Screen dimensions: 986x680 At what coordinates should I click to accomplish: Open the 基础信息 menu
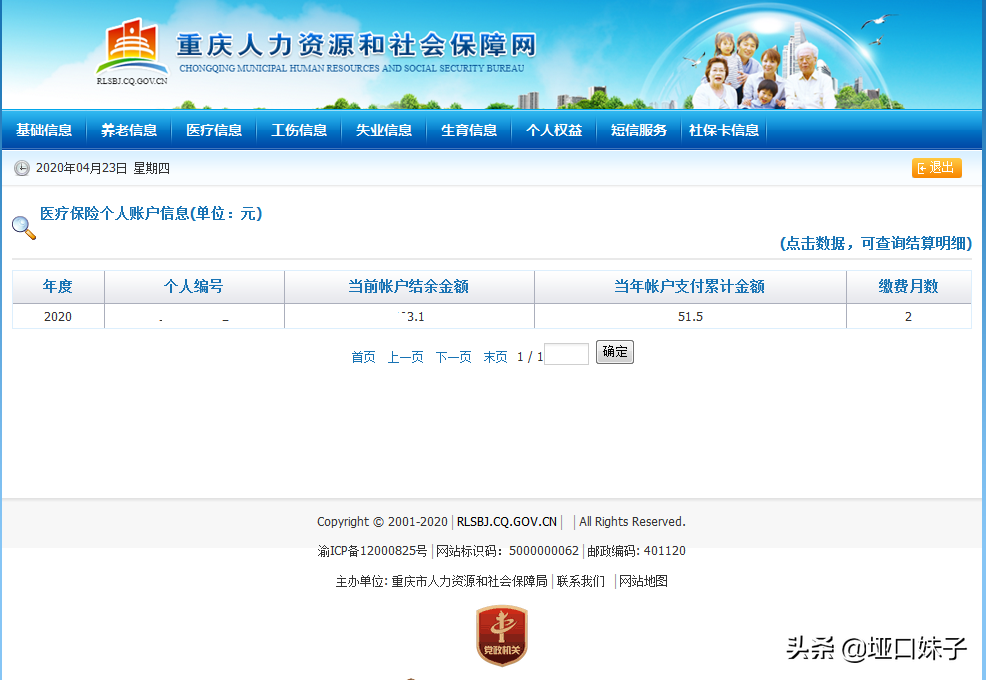(x=44, y=130)
